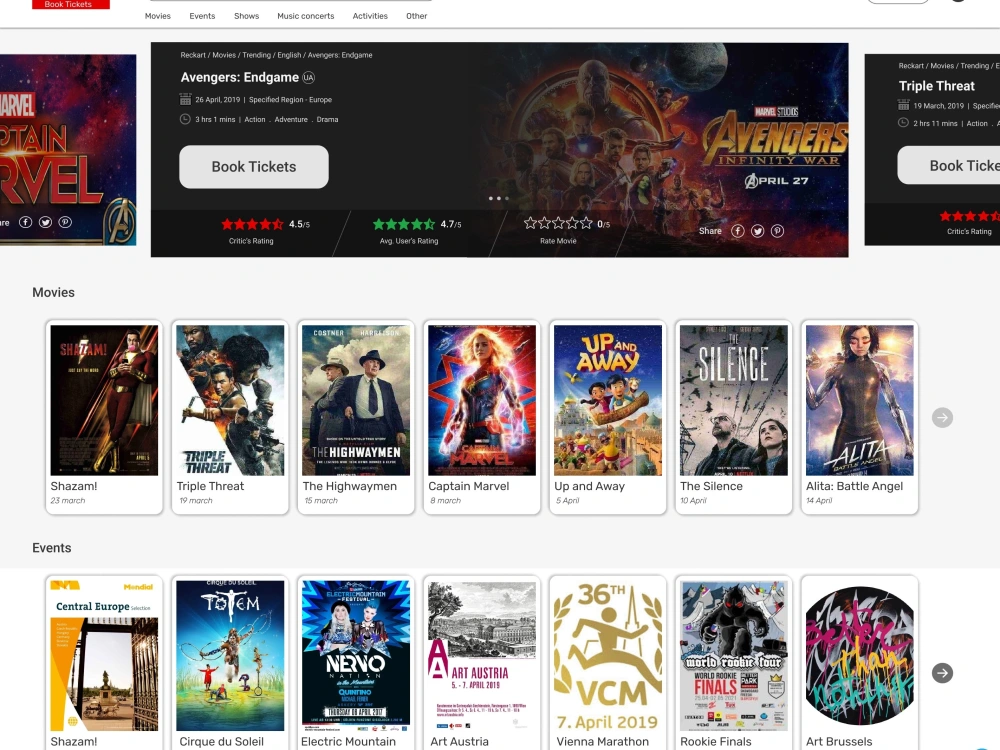Click the Adventure genre tag

click(x=291, y=119)
